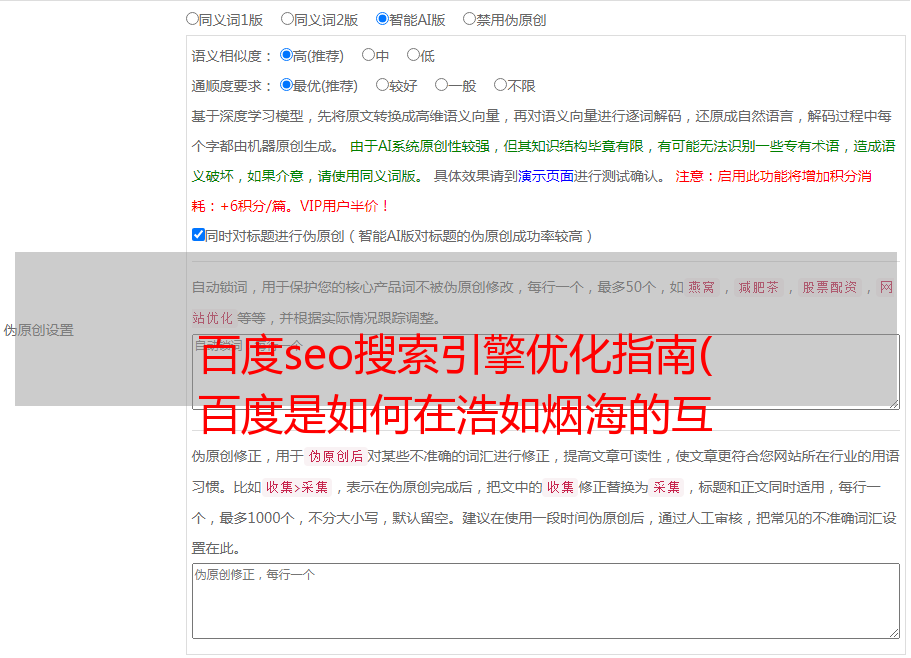The height and width of the screenshot is (658, 911).
Task: Grab the resize handle of 伪原创修正 textarea
Action: (x=894, y=633)
